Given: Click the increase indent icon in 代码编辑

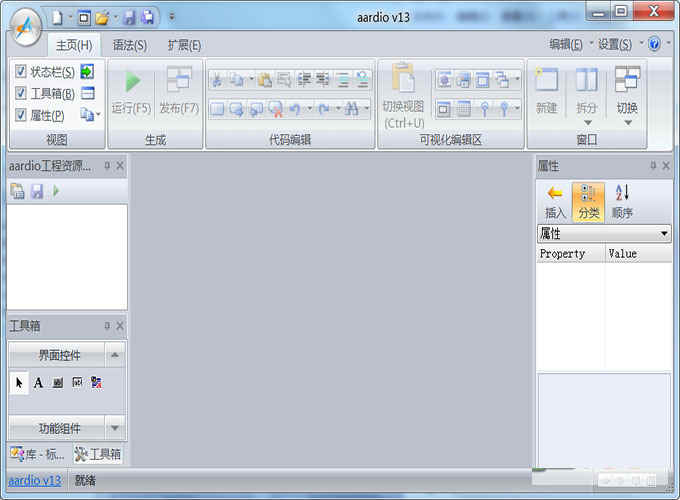Looking at the screenshot, I should tap(323, 80).
